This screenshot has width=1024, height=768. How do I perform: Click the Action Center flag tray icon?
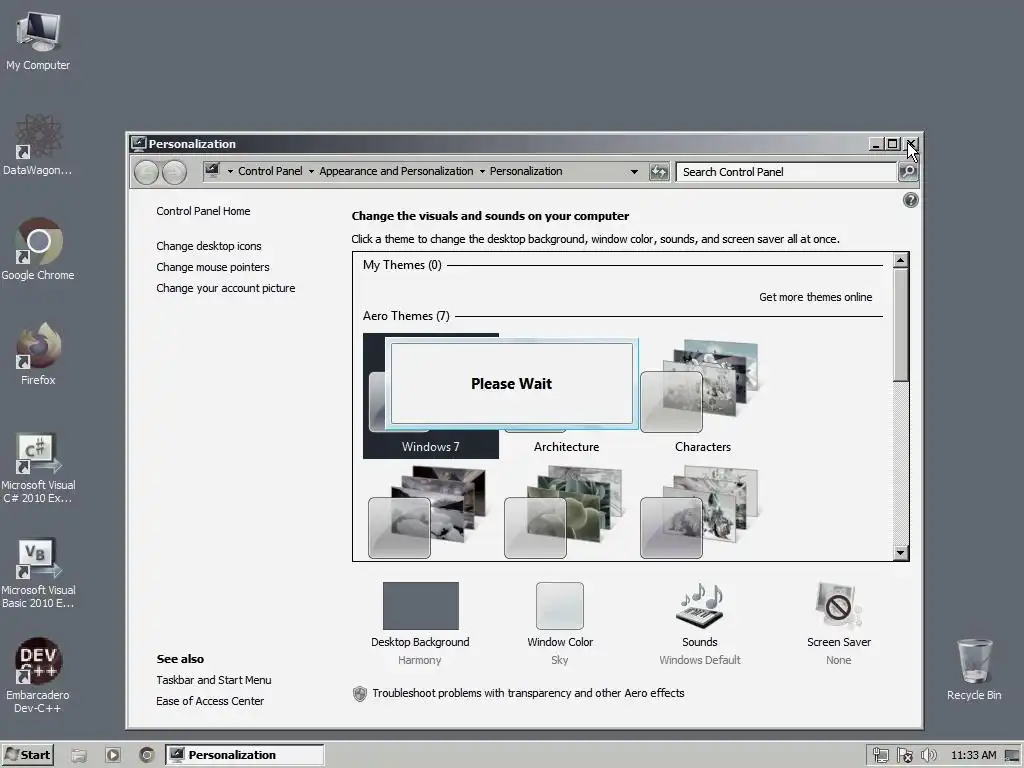tap(904, 756)
